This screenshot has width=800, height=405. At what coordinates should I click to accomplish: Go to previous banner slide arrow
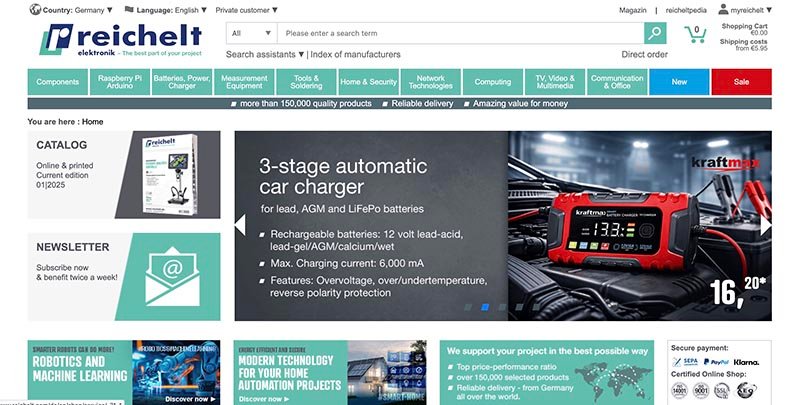point(240,225)
